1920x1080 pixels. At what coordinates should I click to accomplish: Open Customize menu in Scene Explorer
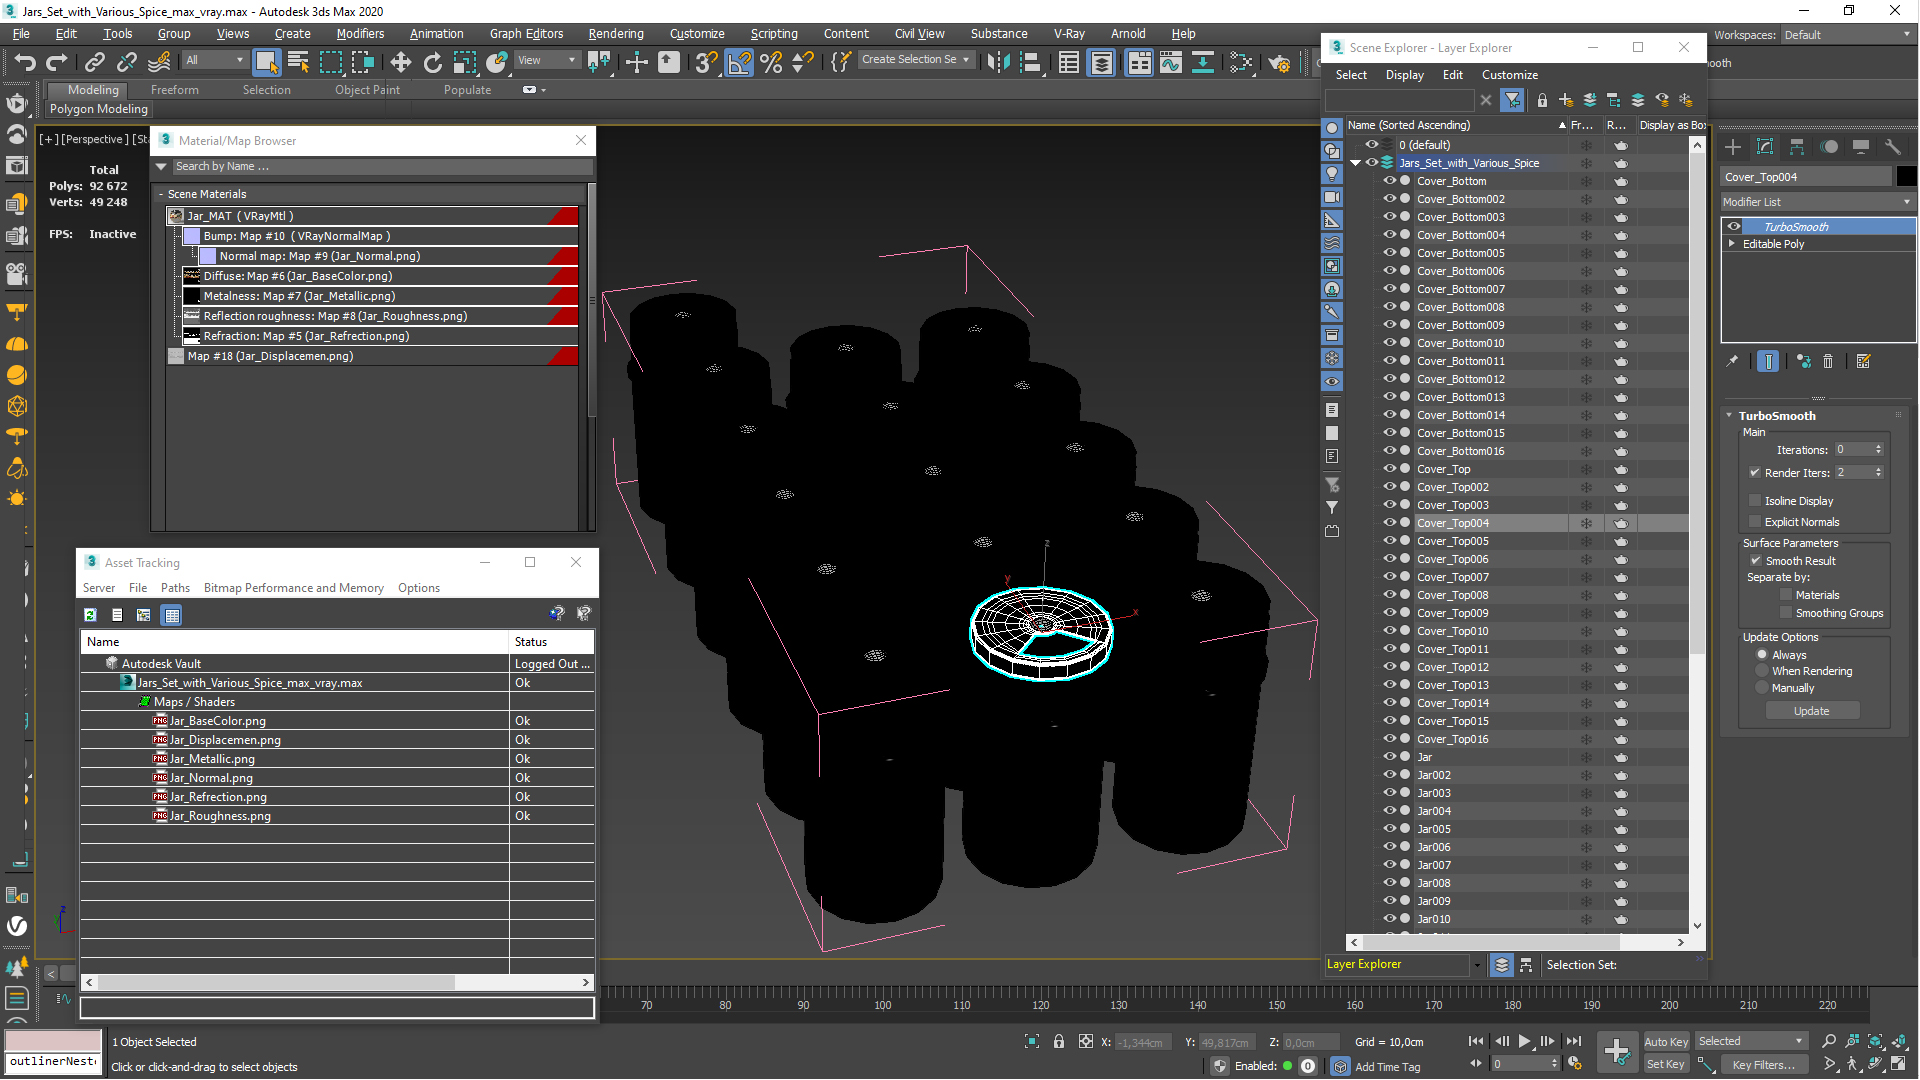click(1510, 75)
